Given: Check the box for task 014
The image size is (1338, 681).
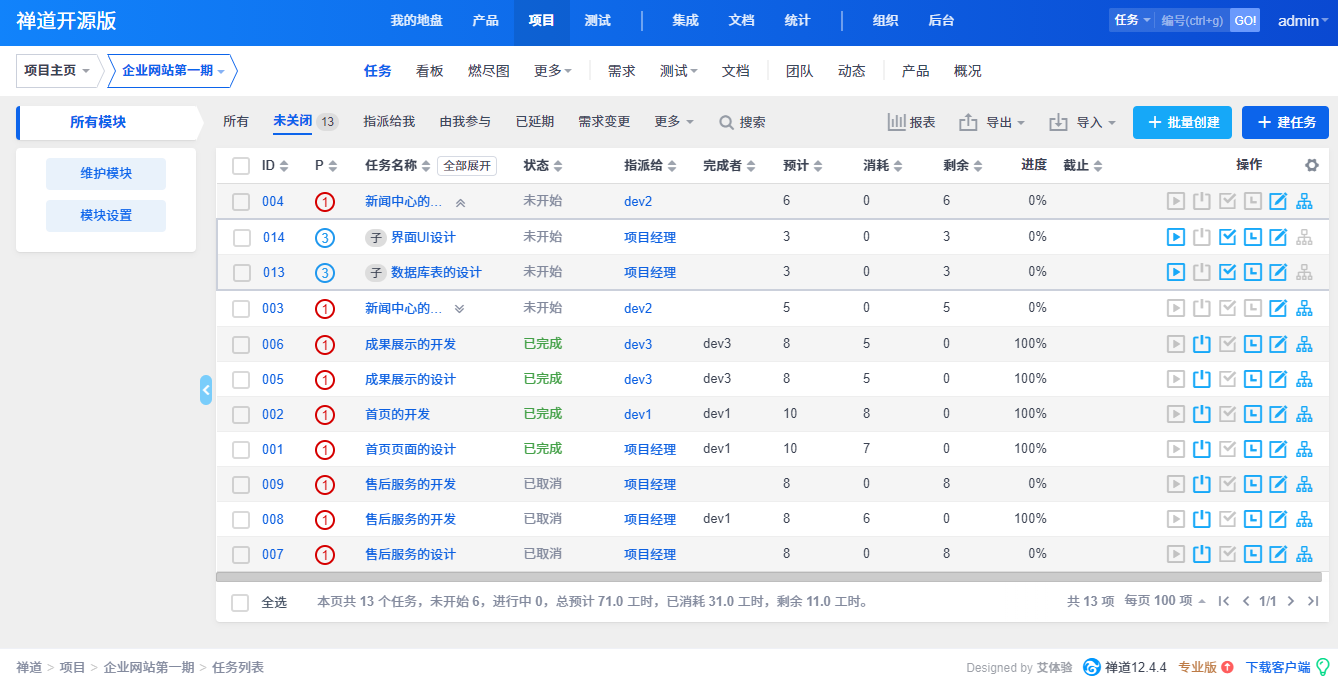Looking at the screenshot, I should coord(241,238).
